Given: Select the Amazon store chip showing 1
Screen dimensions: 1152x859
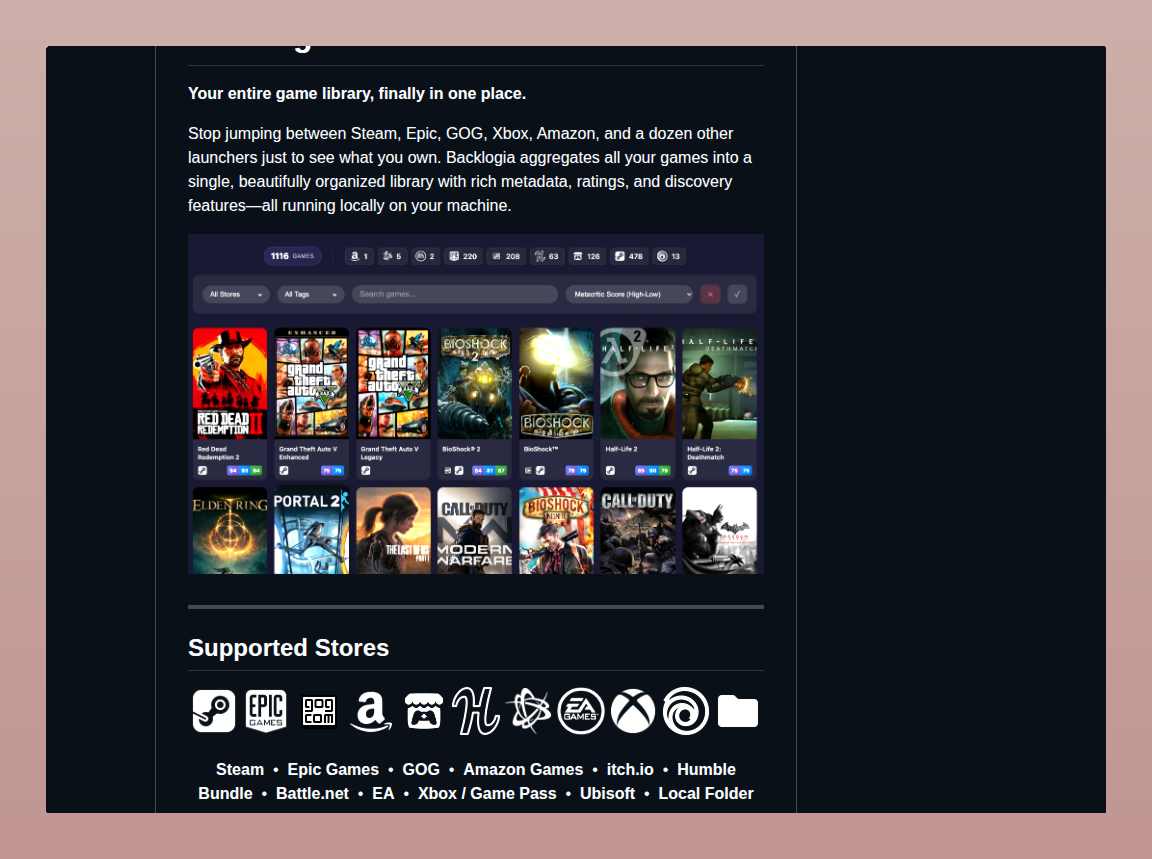Looking at the screenshot, I should click(359, 256).
